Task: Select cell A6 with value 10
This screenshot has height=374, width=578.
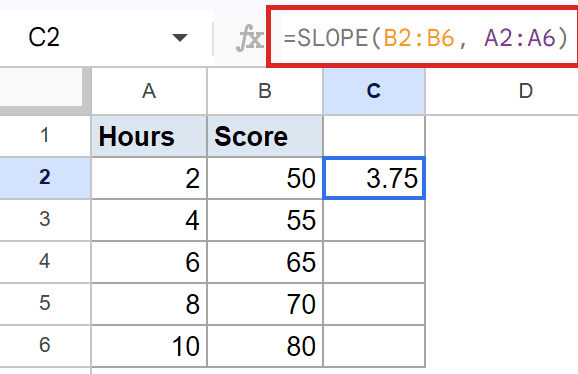Action: tap(149, 346)
